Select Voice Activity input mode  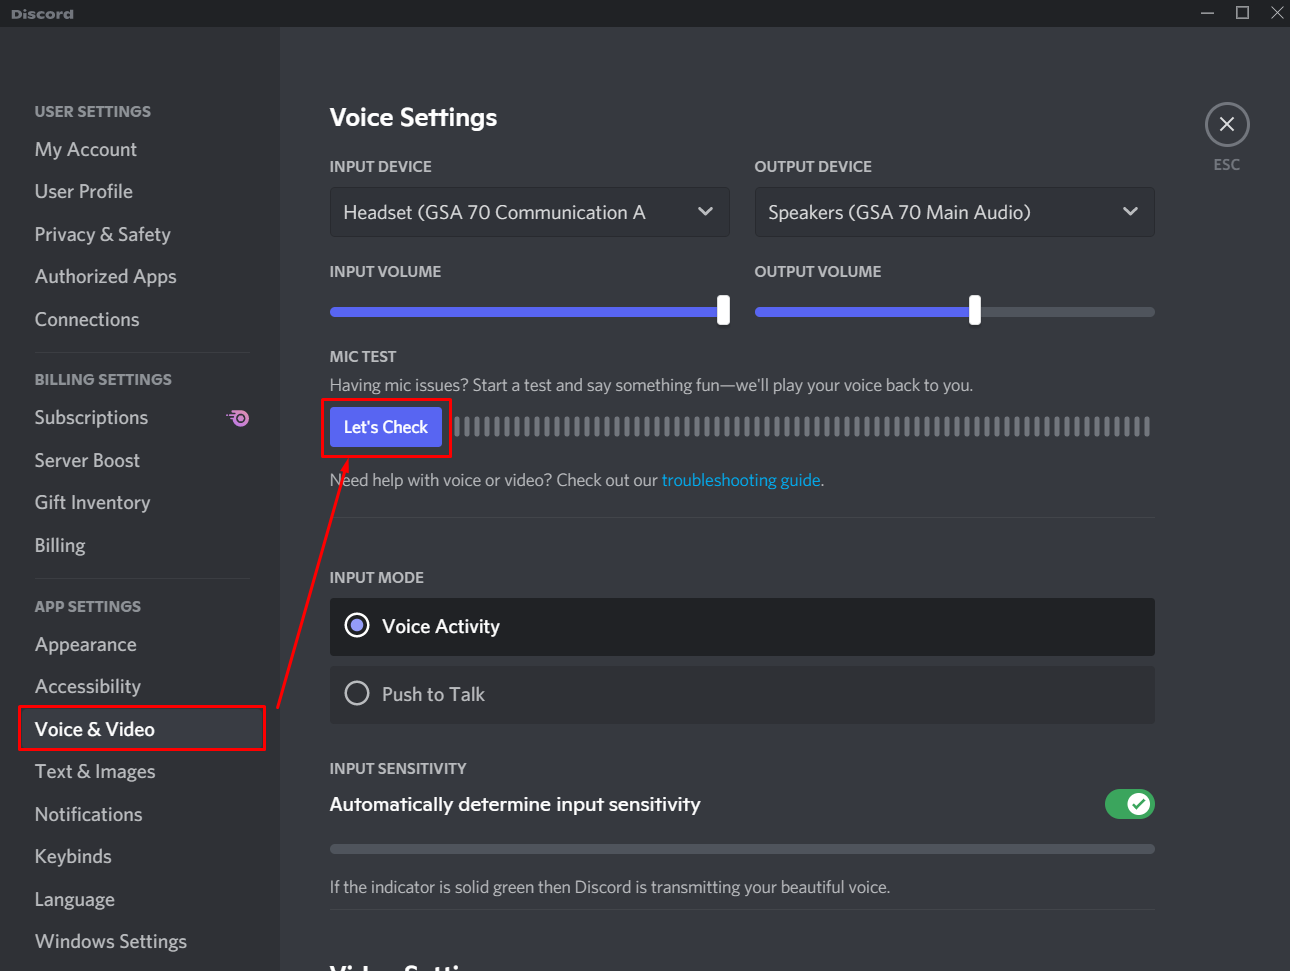pyautogui.click(x=742, y=627)
